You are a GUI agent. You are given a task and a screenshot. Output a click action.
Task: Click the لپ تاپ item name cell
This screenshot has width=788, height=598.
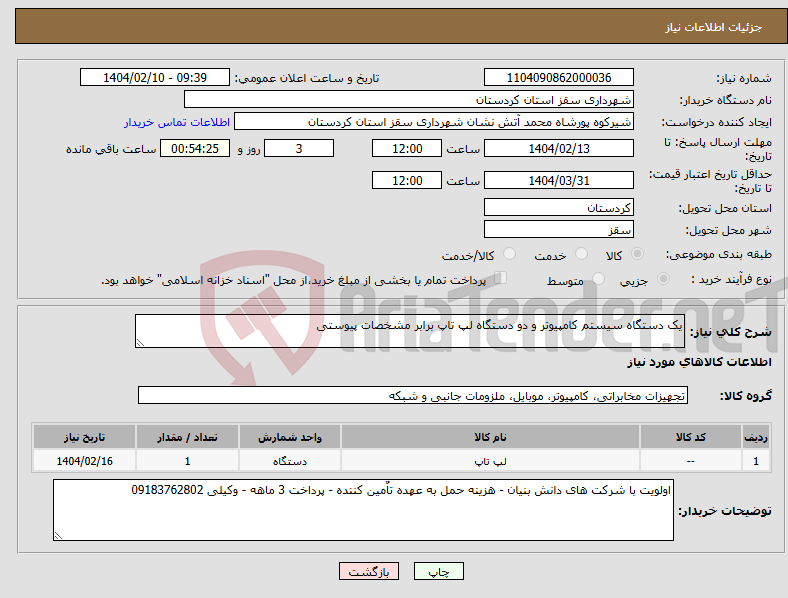click(490, 461)
